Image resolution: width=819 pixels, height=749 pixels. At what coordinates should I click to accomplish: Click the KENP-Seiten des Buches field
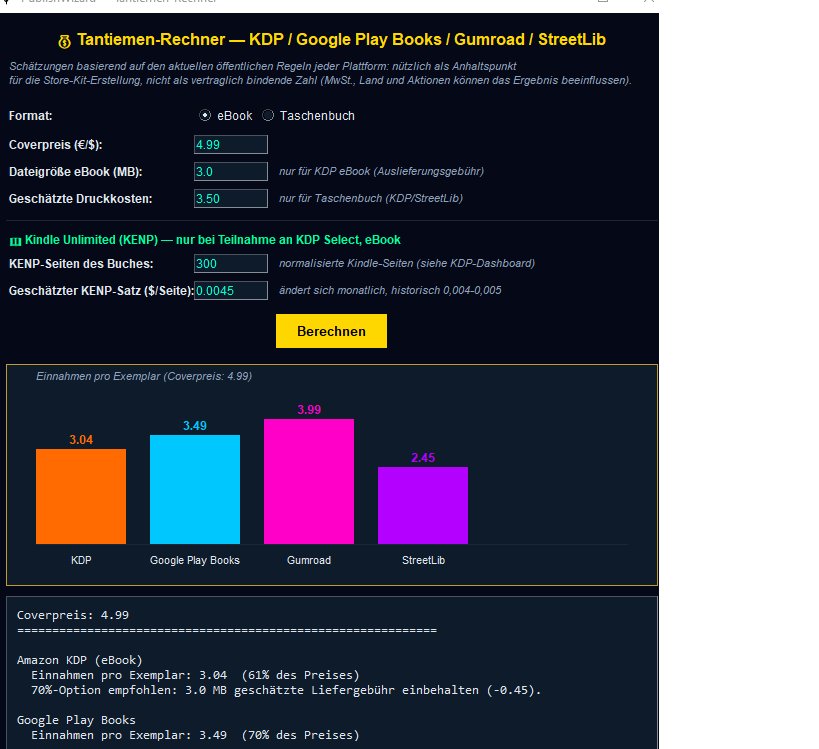coord(231,264)
